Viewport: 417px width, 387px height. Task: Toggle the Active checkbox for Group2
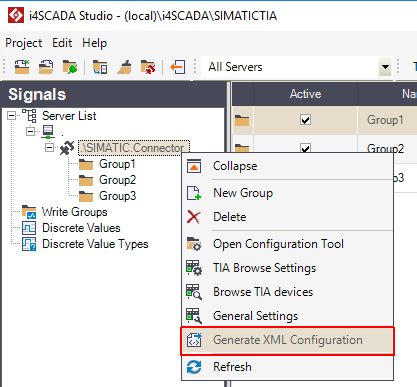point(305,148)
